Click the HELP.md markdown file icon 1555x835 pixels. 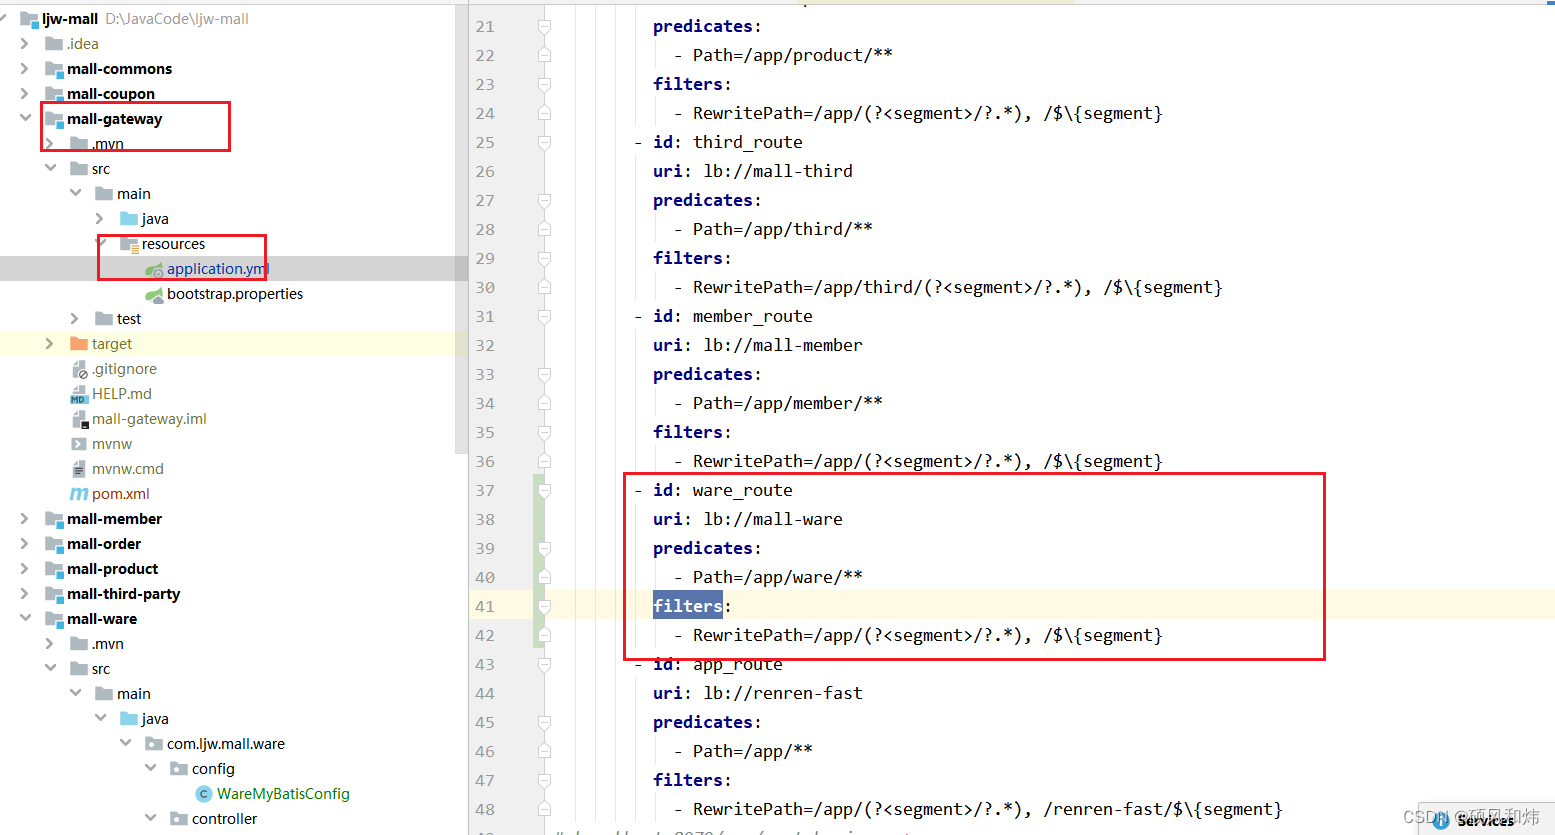tap(79, 394)
